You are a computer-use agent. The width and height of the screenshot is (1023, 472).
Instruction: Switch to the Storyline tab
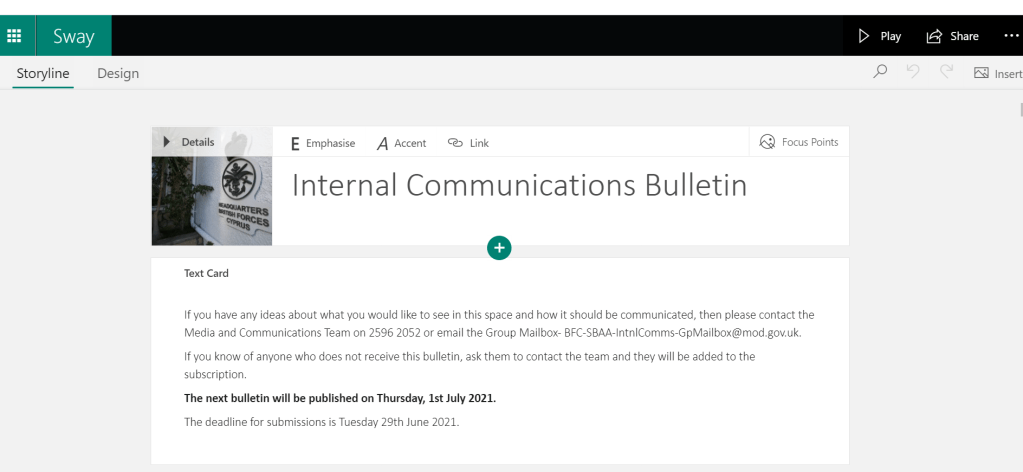tap(43, 73)
